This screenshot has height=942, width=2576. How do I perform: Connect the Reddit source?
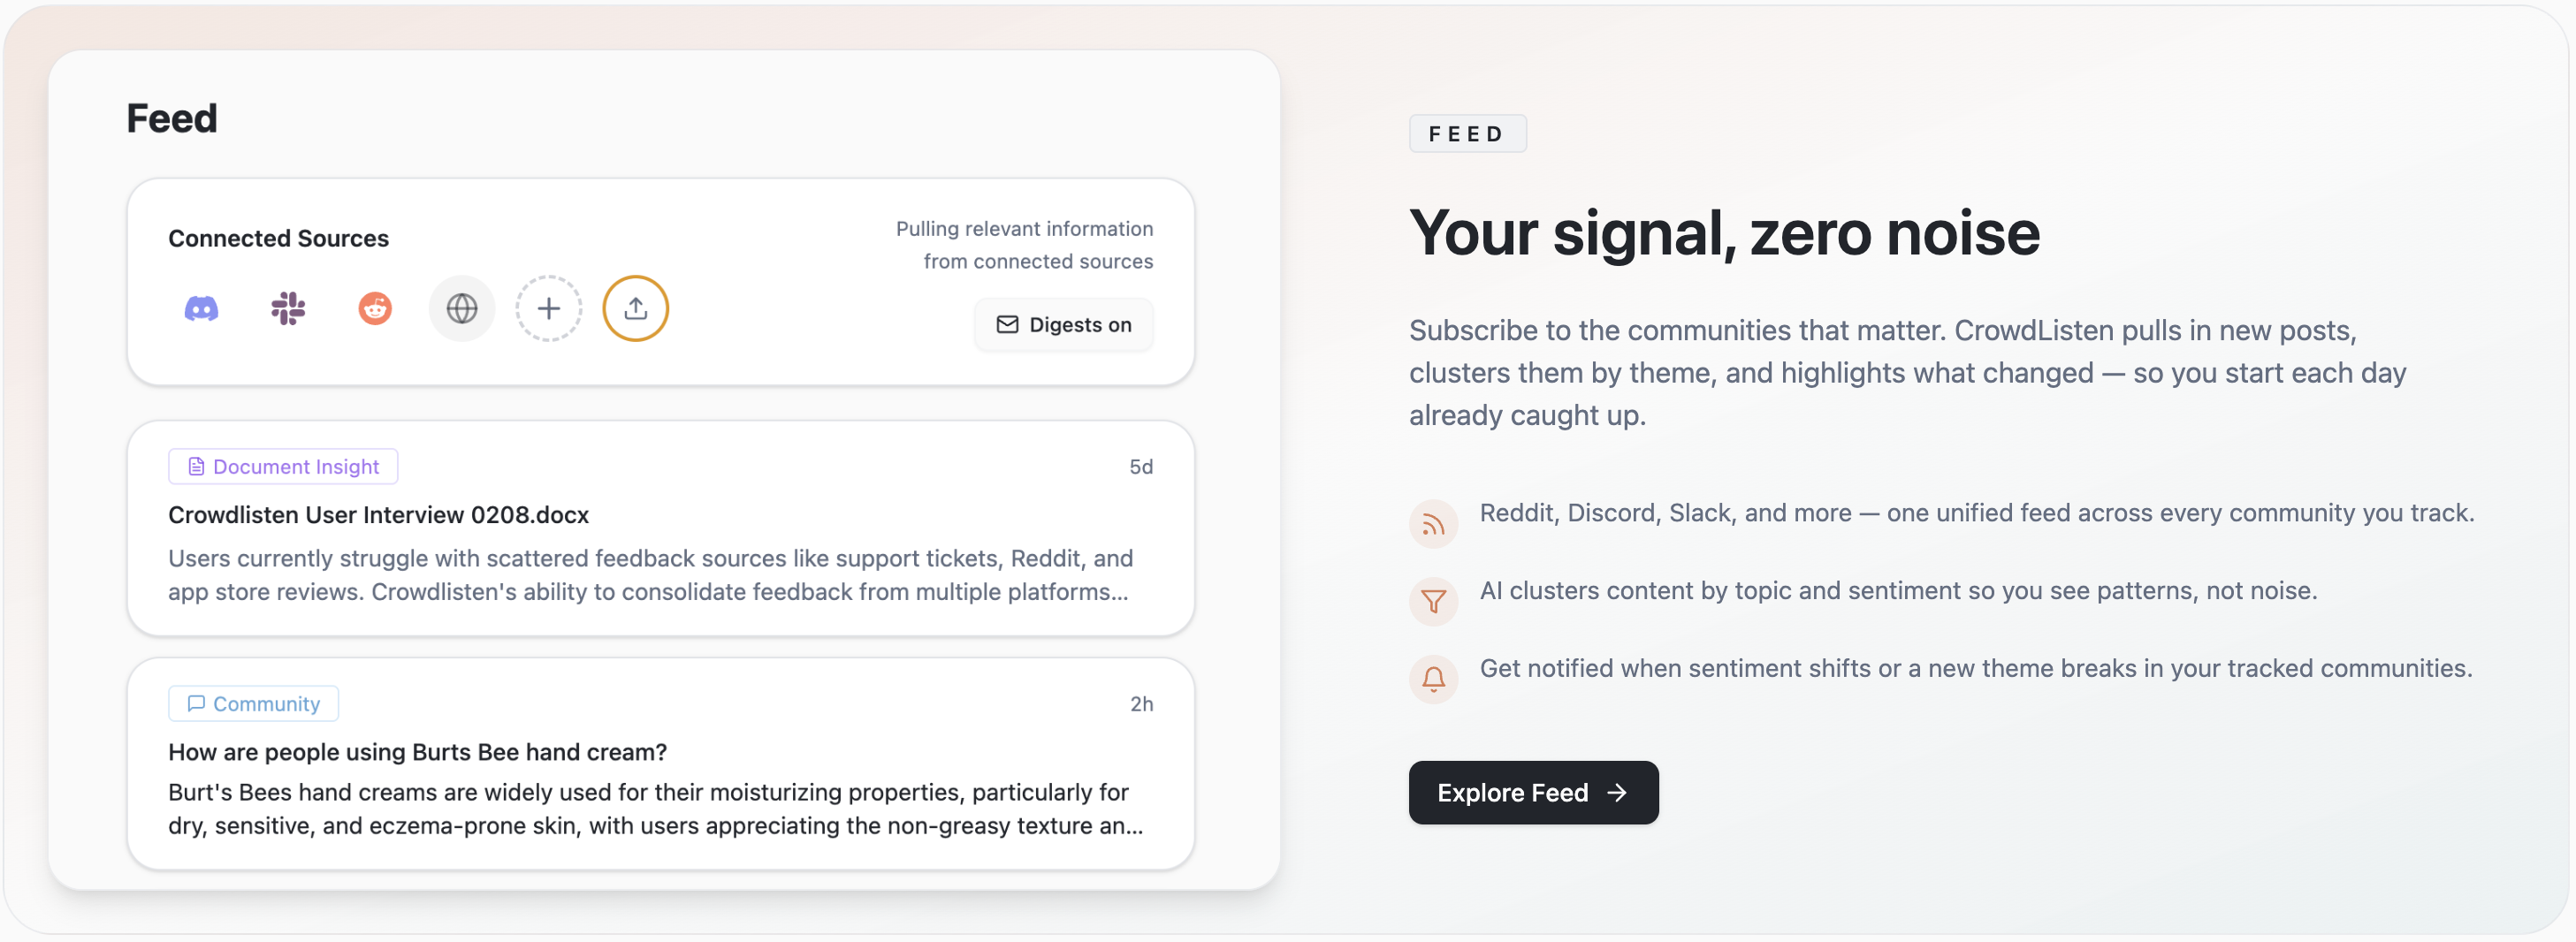374,308
